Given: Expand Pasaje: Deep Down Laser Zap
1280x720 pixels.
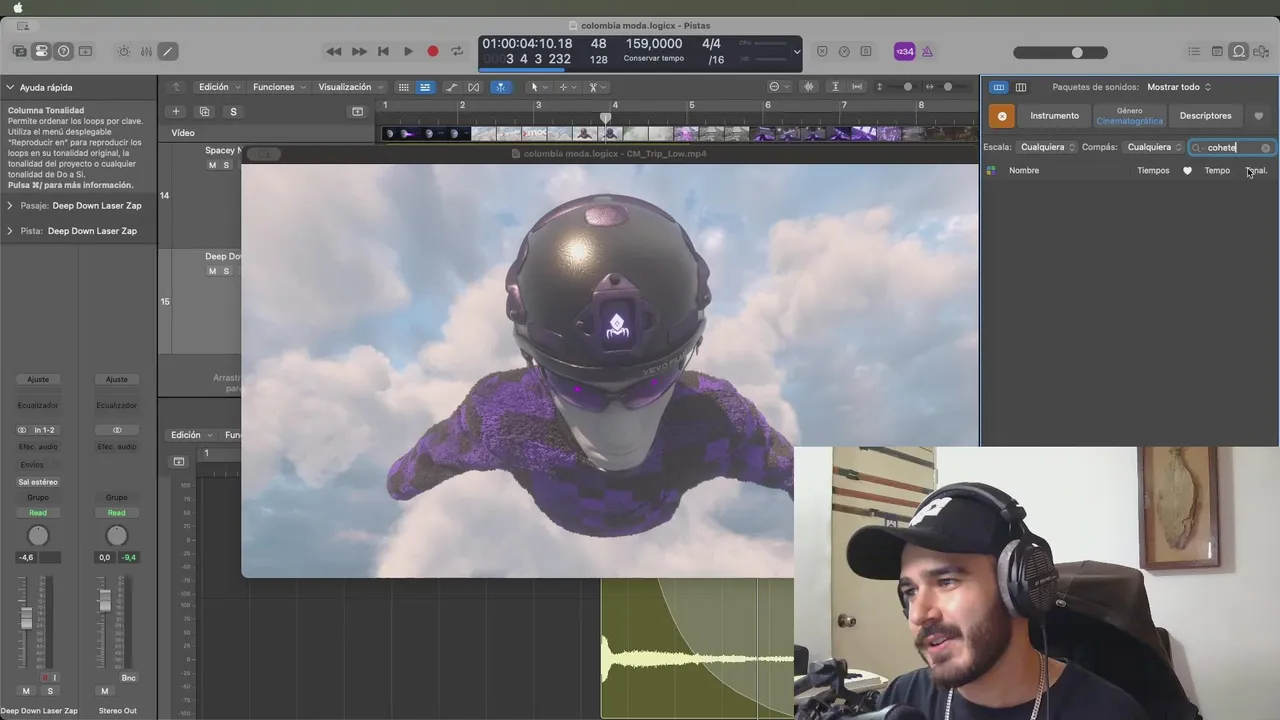Looking at the screenshot, I should pos(10,205).
